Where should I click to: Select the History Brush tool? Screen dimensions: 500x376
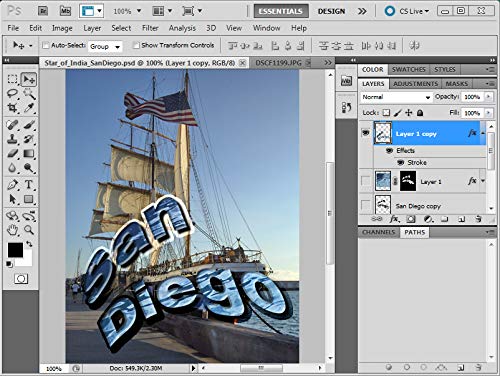(x=29, y=139)
